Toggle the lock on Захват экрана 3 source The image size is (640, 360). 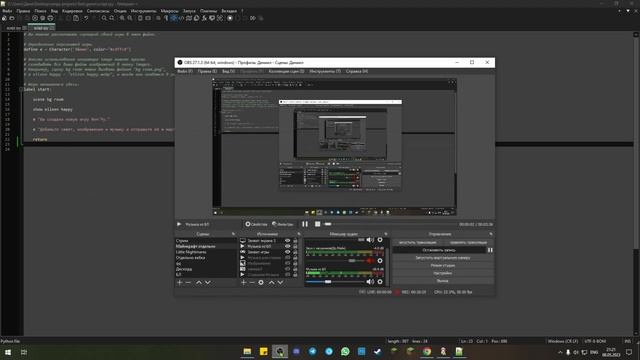tap(295, 240)
